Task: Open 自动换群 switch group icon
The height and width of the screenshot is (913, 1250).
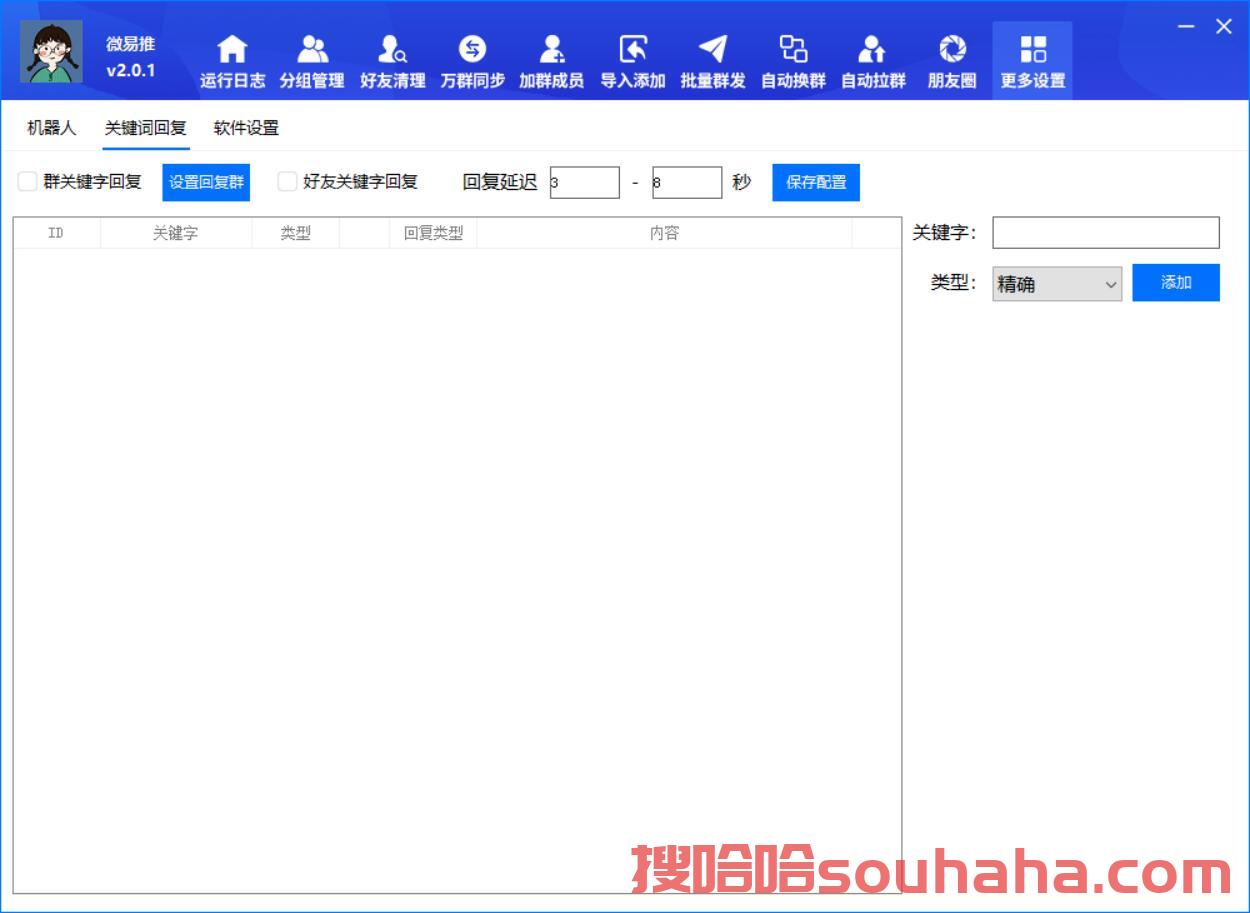Action: point(793,50)
